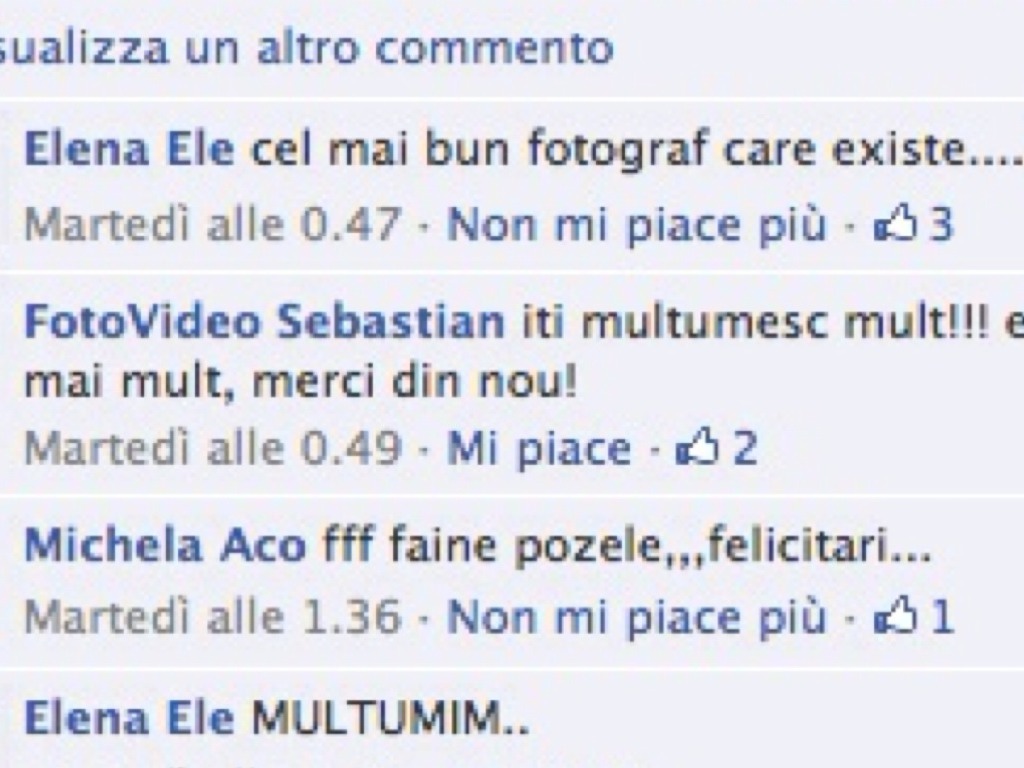
Task: Show who liked Michela Aco's comment, count 1
Action: [x=914, y=616]
